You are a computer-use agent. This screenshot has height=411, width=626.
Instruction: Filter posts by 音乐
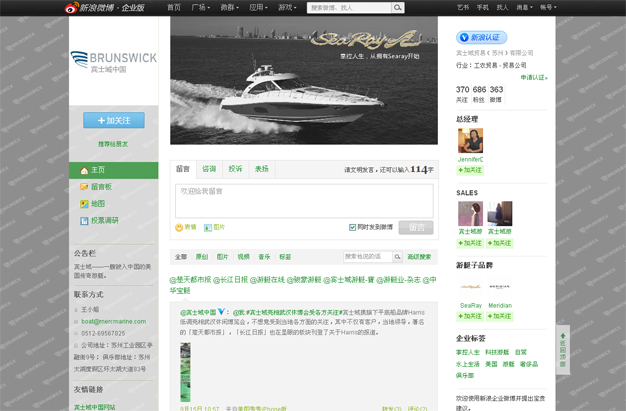tap(264, 257)
